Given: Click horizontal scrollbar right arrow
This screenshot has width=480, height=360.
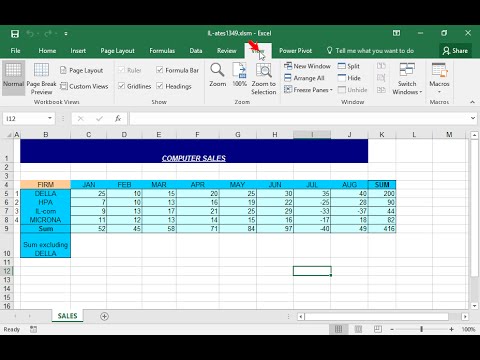Looking at the screenshot, I should [465, 316].
